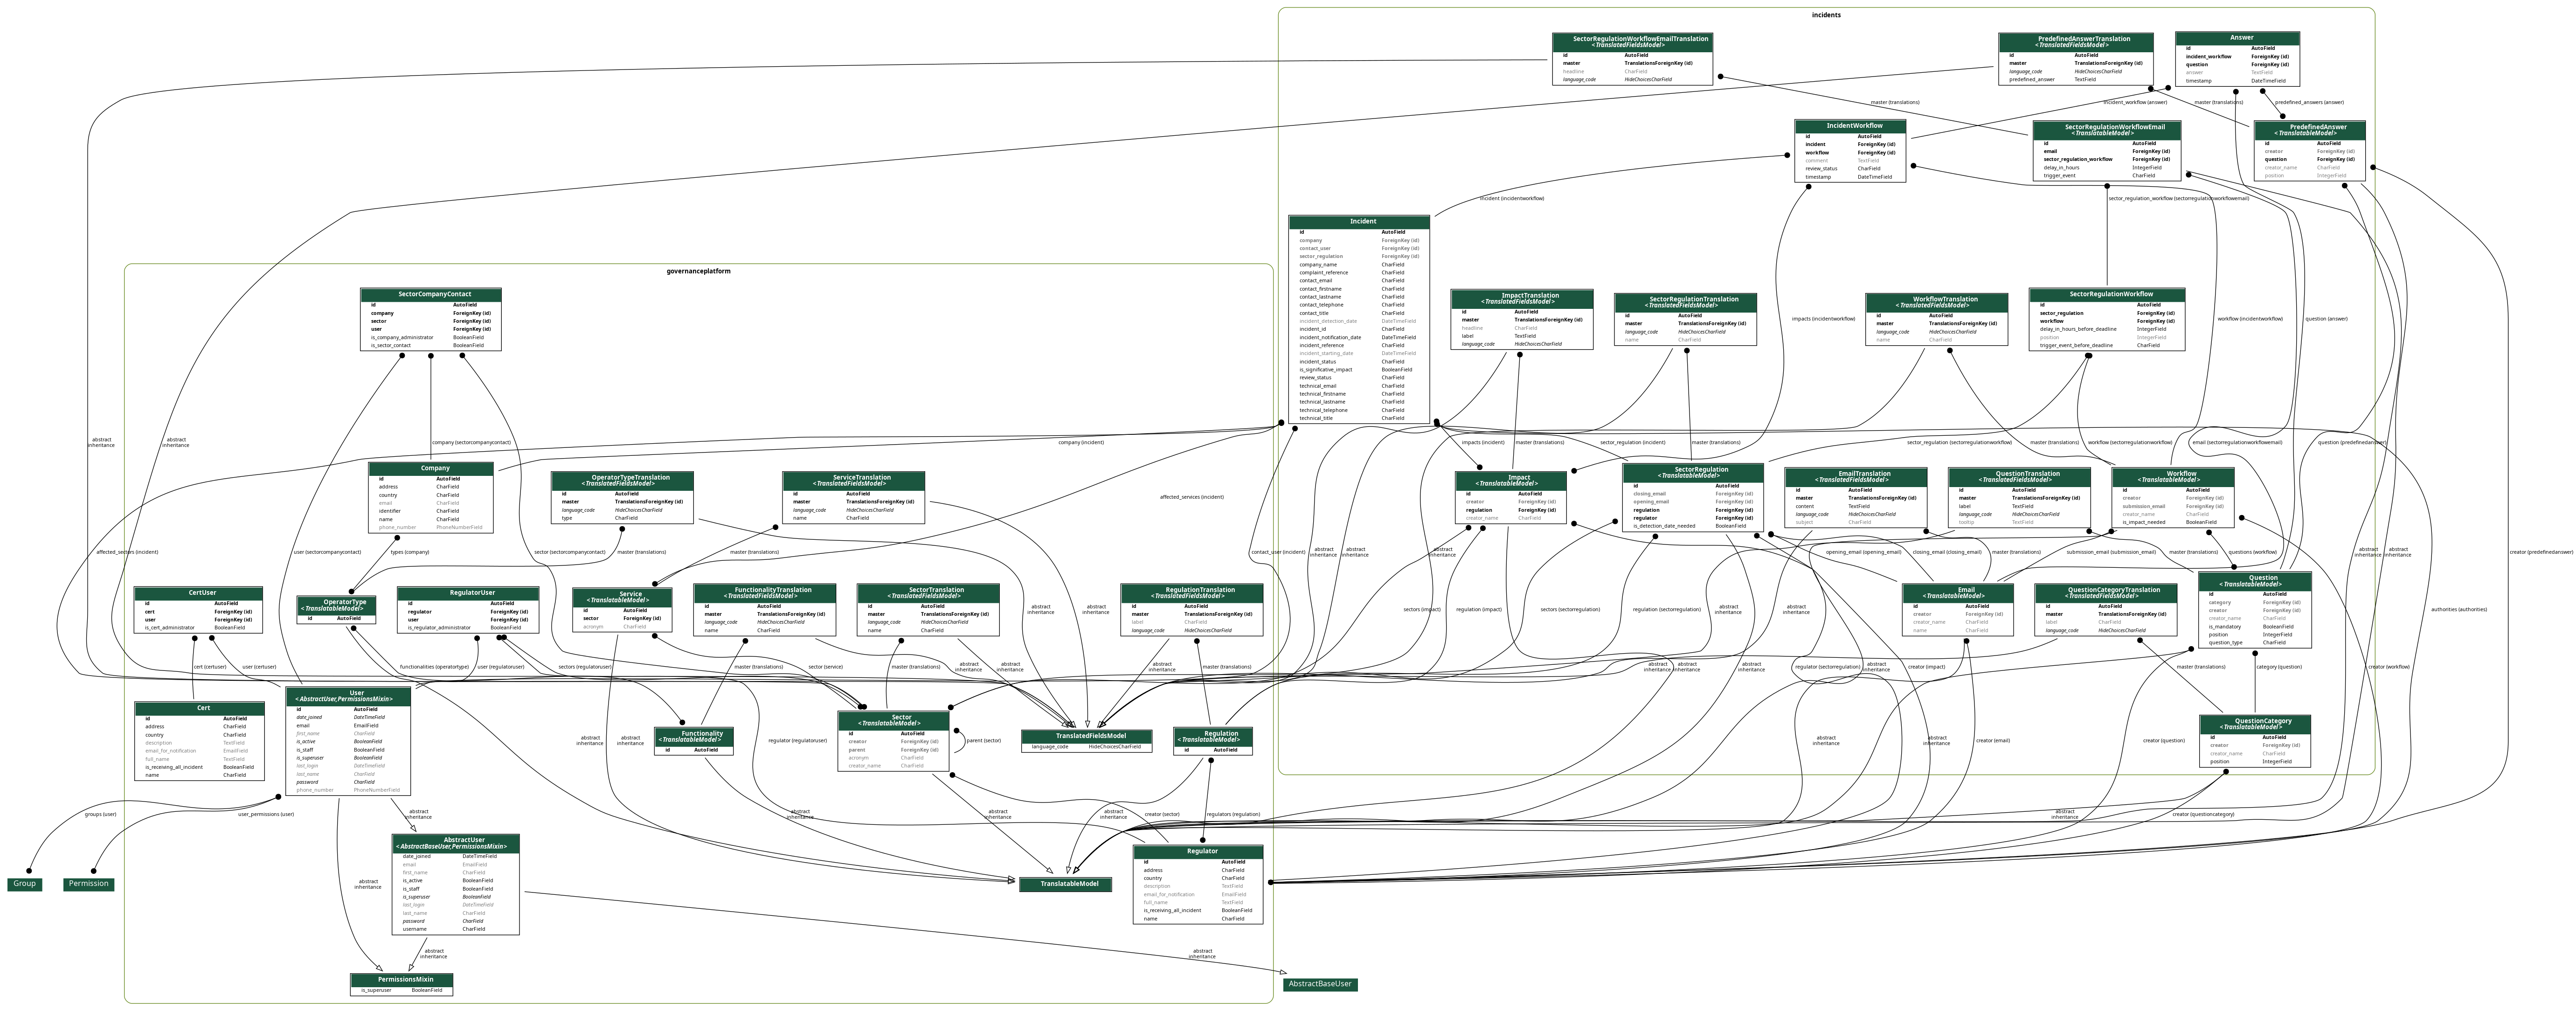Click the Company model header

(x=431, y=468)
